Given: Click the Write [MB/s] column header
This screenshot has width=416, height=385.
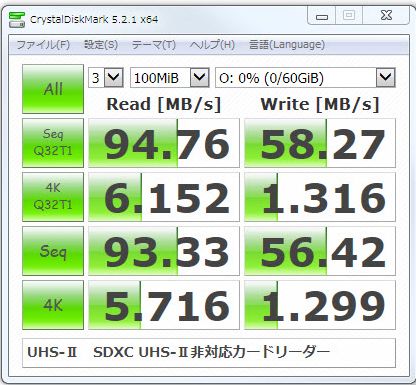Looking at the screenshot, I should tap(320, 104).
